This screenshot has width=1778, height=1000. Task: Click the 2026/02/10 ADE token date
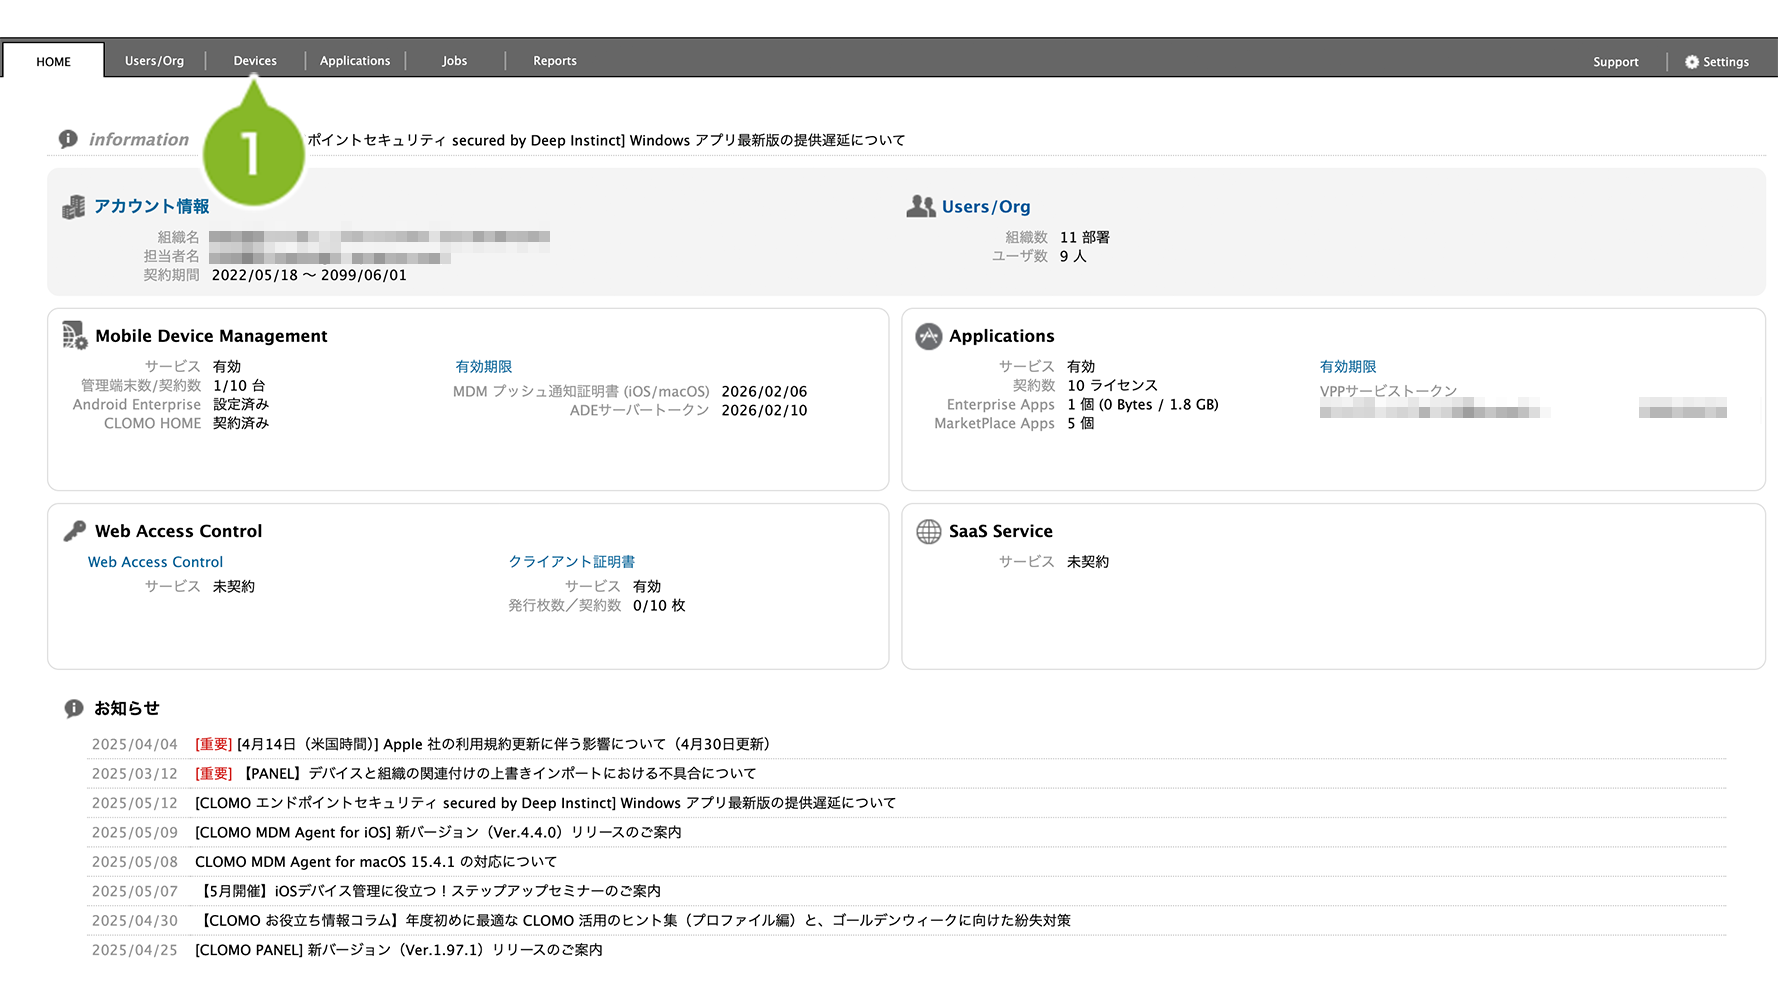764,411
